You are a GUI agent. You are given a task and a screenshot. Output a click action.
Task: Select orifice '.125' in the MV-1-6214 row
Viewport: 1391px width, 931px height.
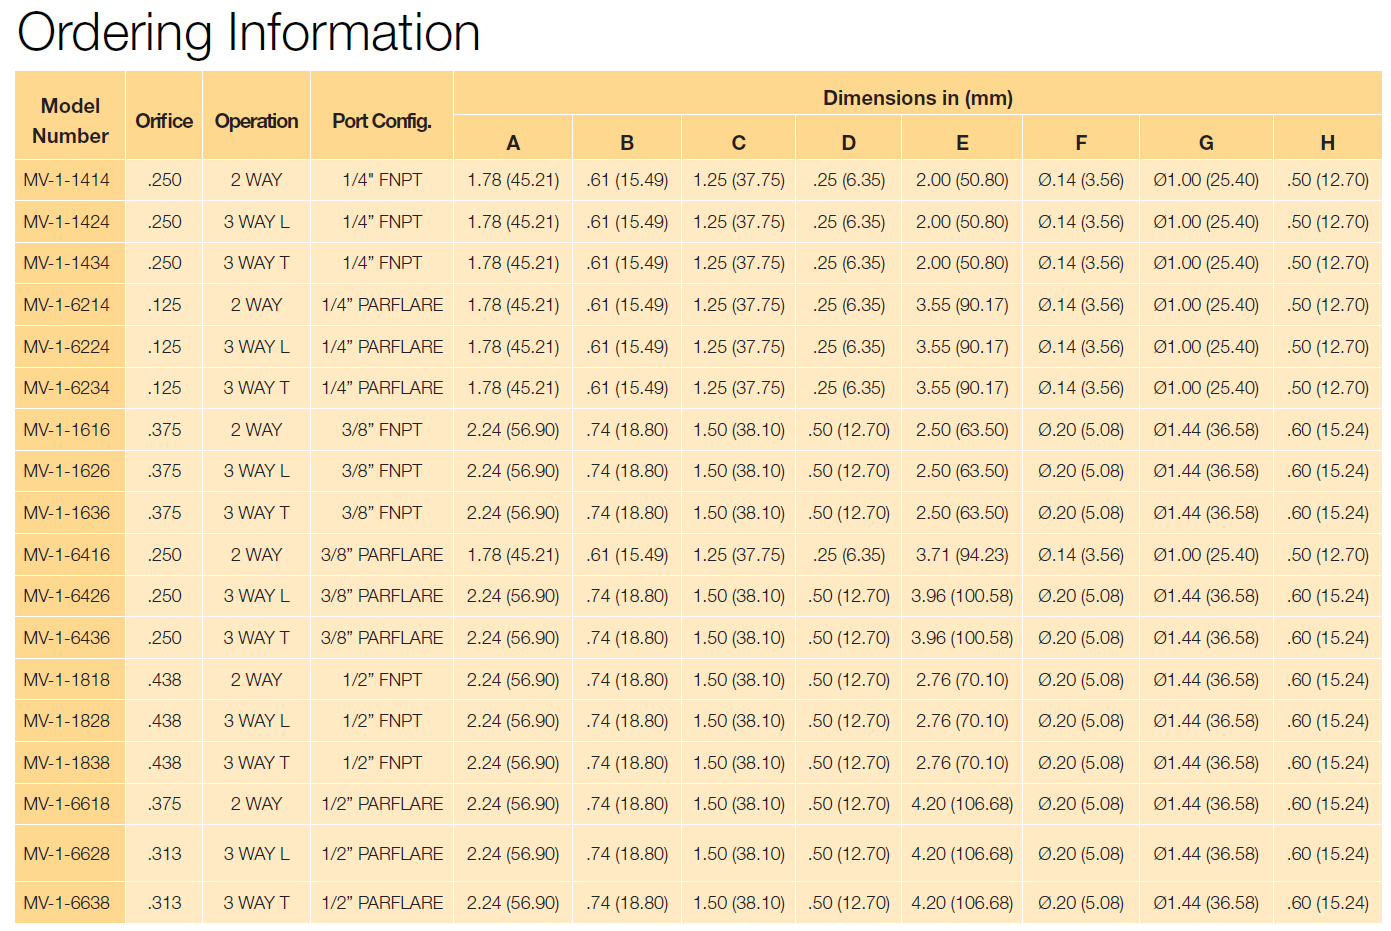164,305
